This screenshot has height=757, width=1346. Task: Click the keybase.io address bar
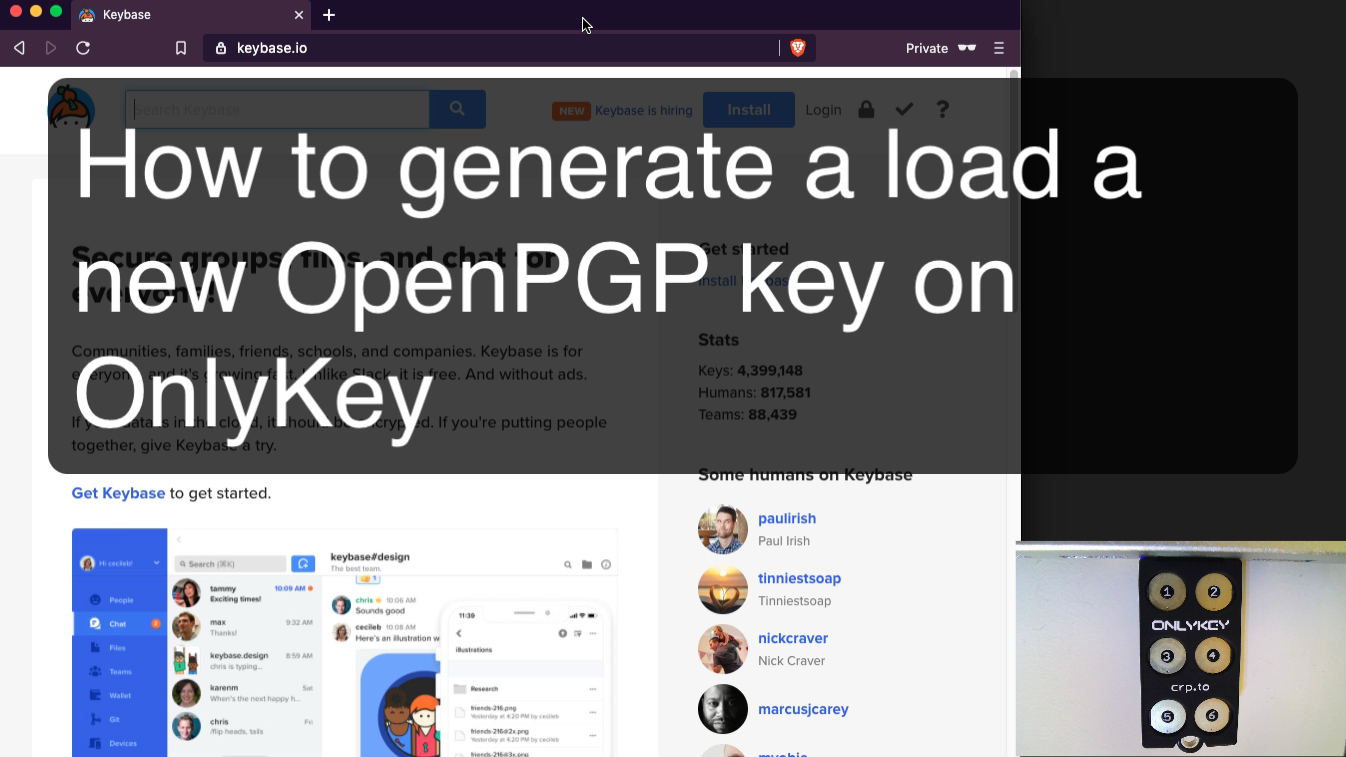[490, 48]
